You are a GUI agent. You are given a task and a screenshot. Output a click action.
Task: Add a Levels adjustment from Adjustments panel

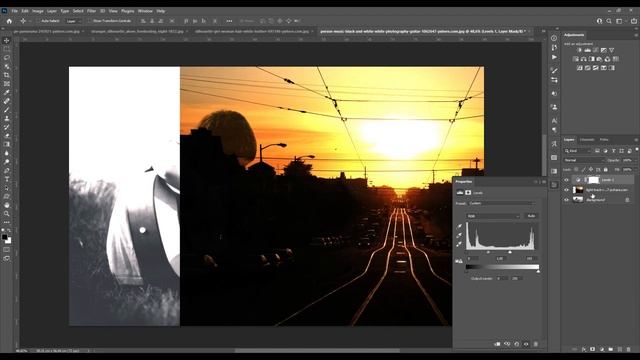coord(587,50)
